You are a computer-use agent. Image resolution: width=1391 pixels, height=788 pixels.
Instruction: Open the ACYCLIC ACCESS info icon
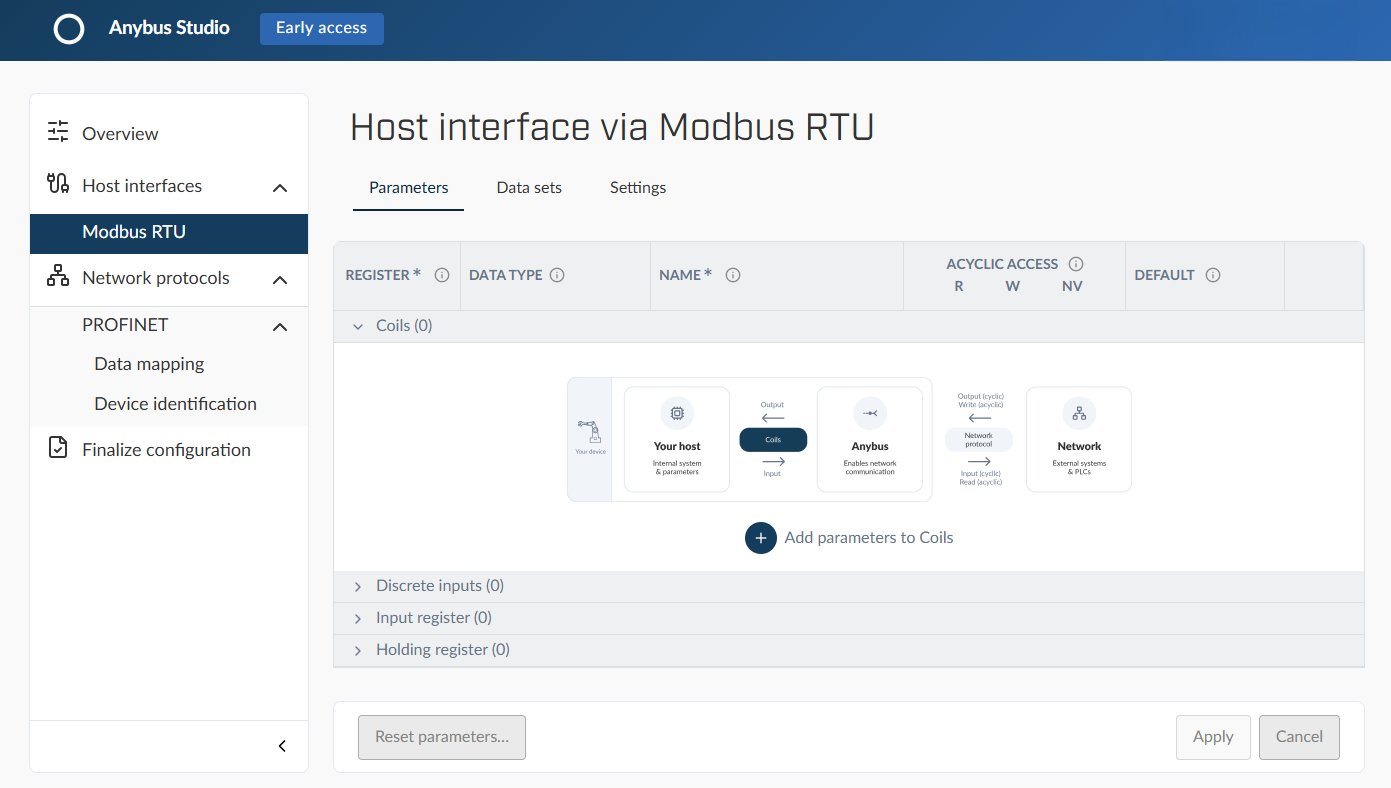(x=1076, y=264)
